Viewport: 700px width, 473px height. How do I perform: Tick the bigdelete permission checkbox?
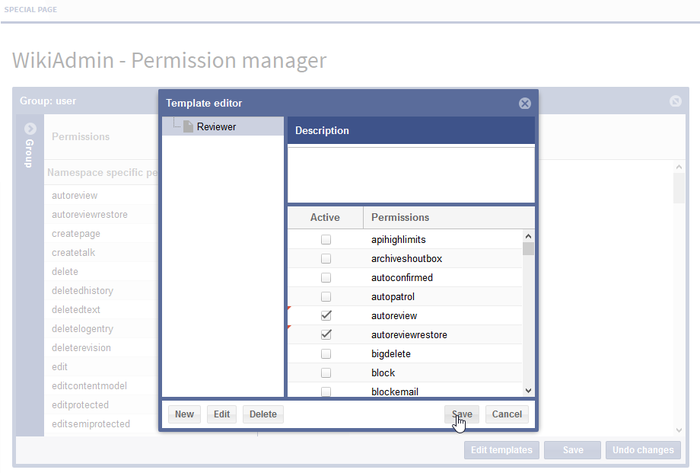(x=326, y=354)
